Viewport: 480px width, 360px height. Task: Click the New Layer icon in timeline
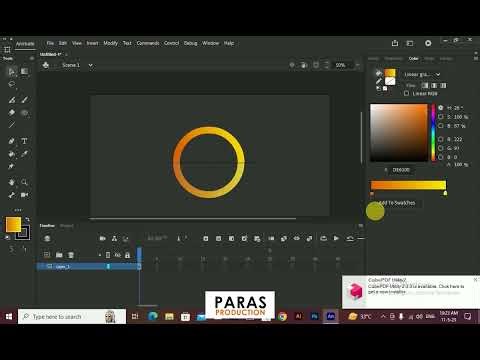(x=47, y=255)
